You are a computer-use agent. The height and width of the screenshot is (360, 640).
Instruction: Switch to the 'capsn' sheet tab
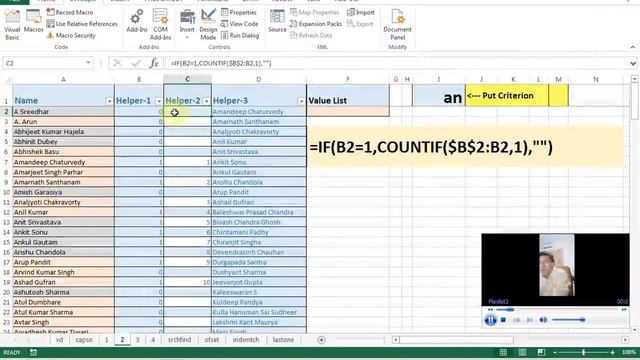[84, 340]
